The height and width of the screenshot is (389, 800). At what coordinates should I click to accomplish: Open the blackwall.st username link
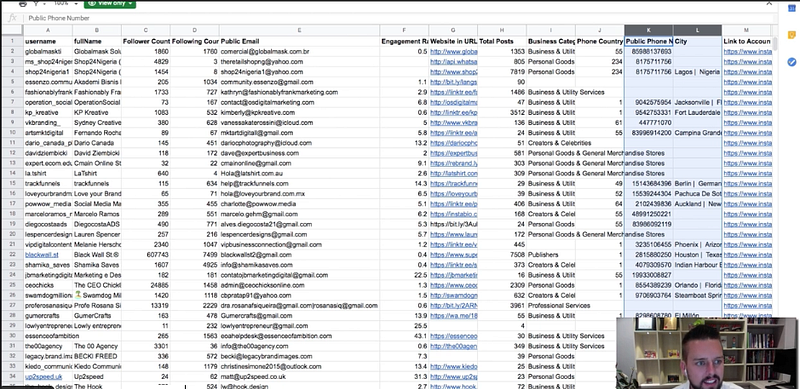tap(42, 255)
